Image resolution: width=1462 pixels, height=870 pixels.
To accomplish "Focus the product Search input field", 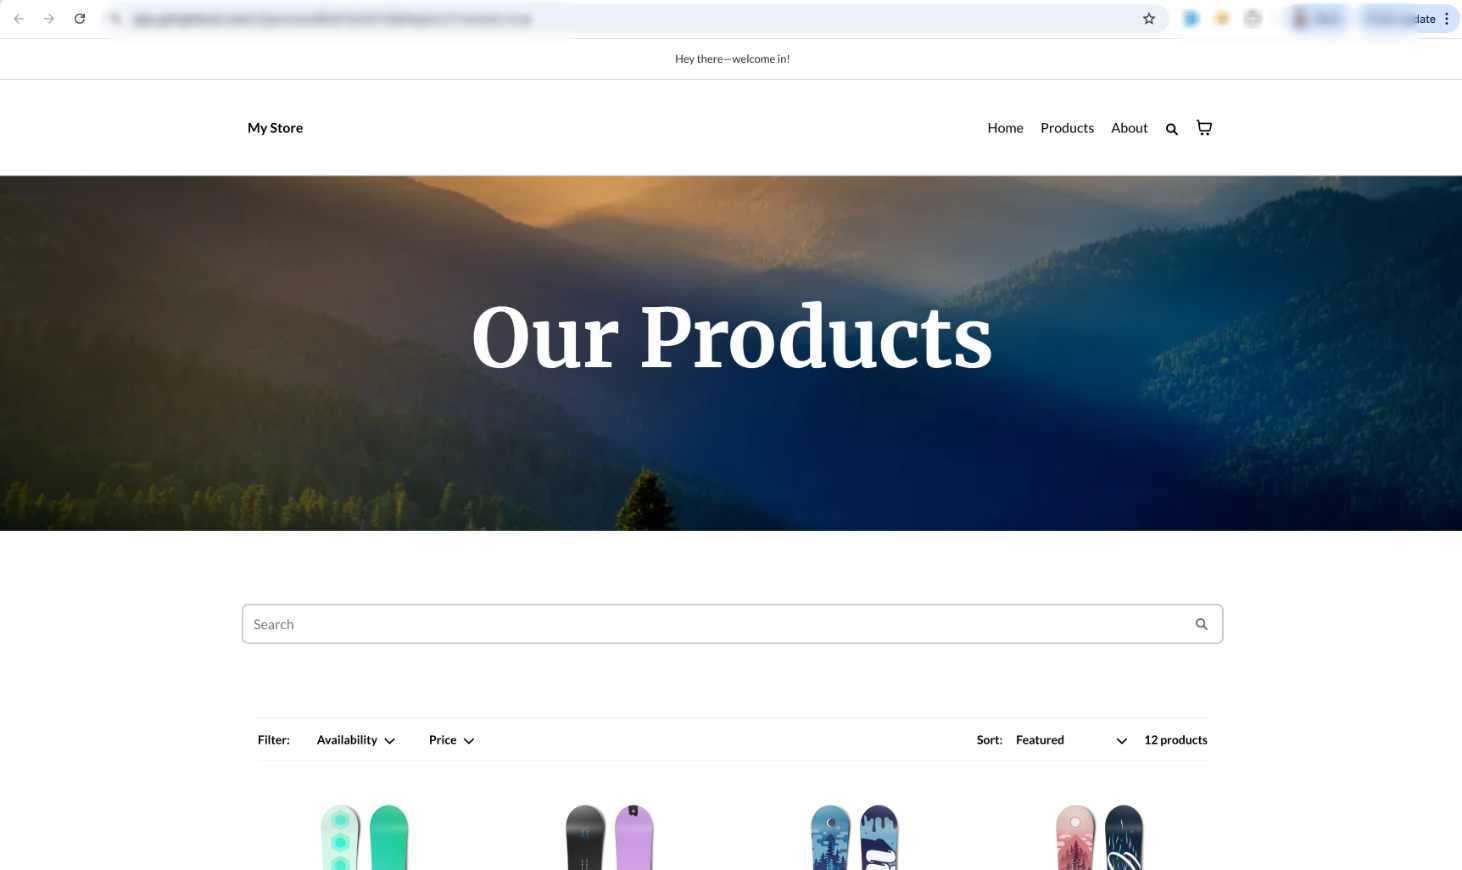I will (715, 624).
